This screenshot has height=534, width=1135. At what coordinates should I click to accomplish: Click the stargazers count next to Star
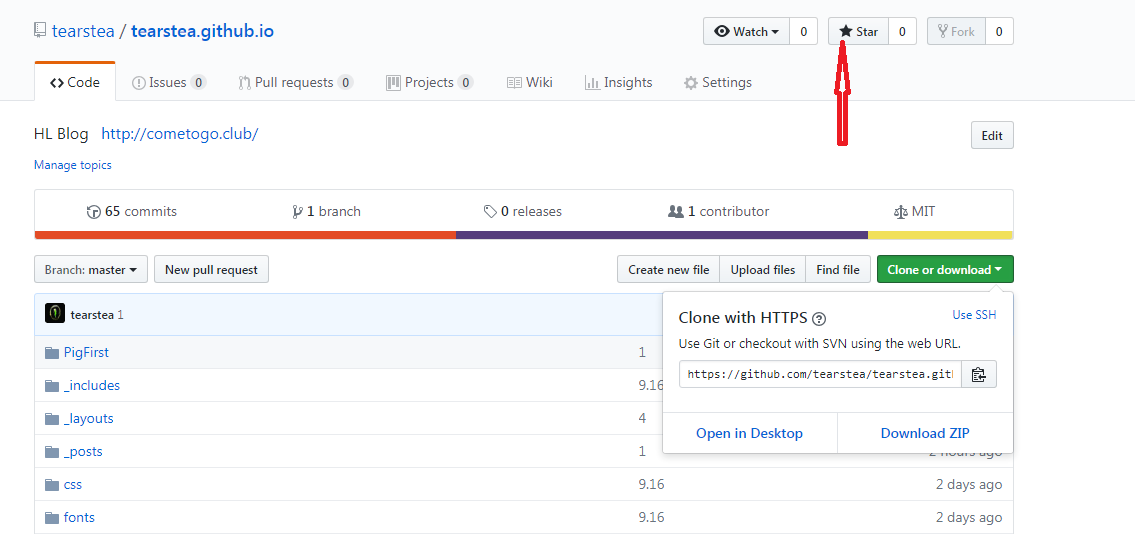pos(902,31)
